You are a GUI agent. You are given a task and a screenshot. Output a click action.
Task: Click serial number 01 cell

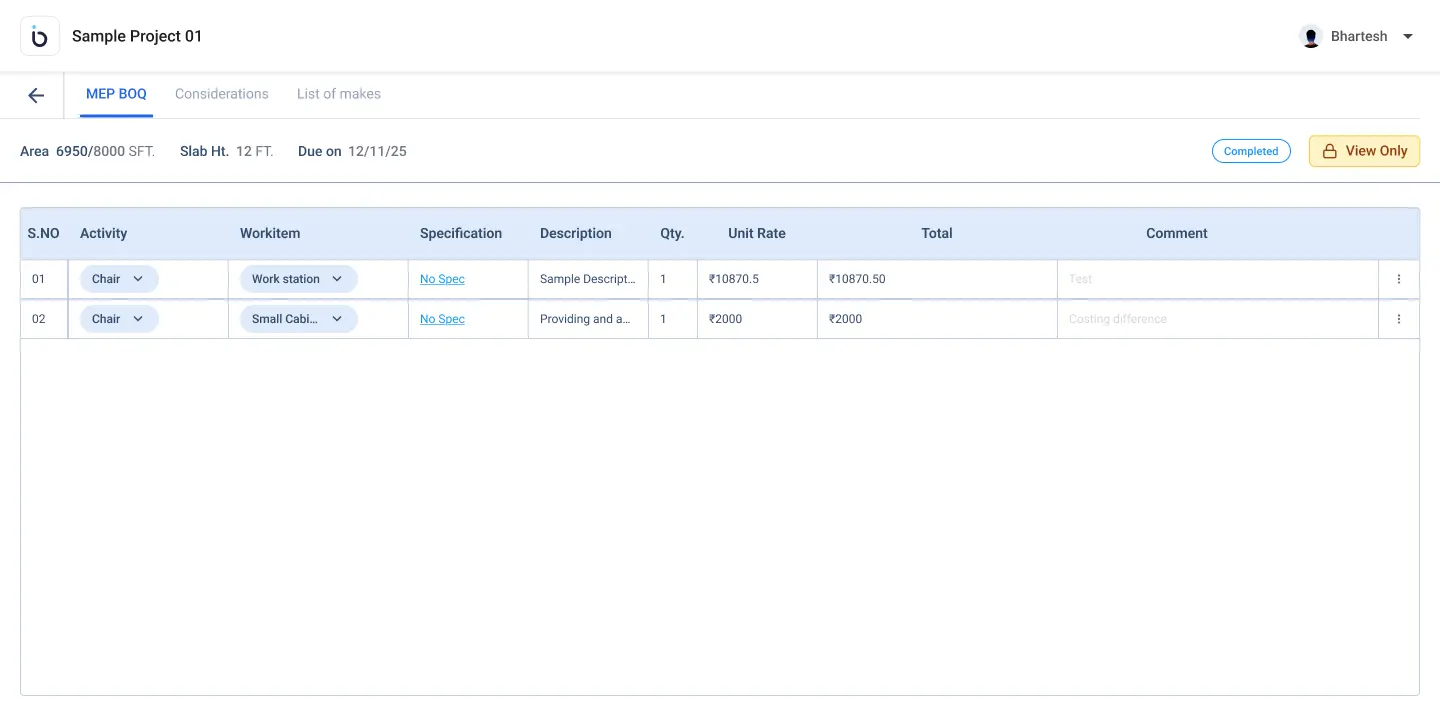click(x=44, y=279)
